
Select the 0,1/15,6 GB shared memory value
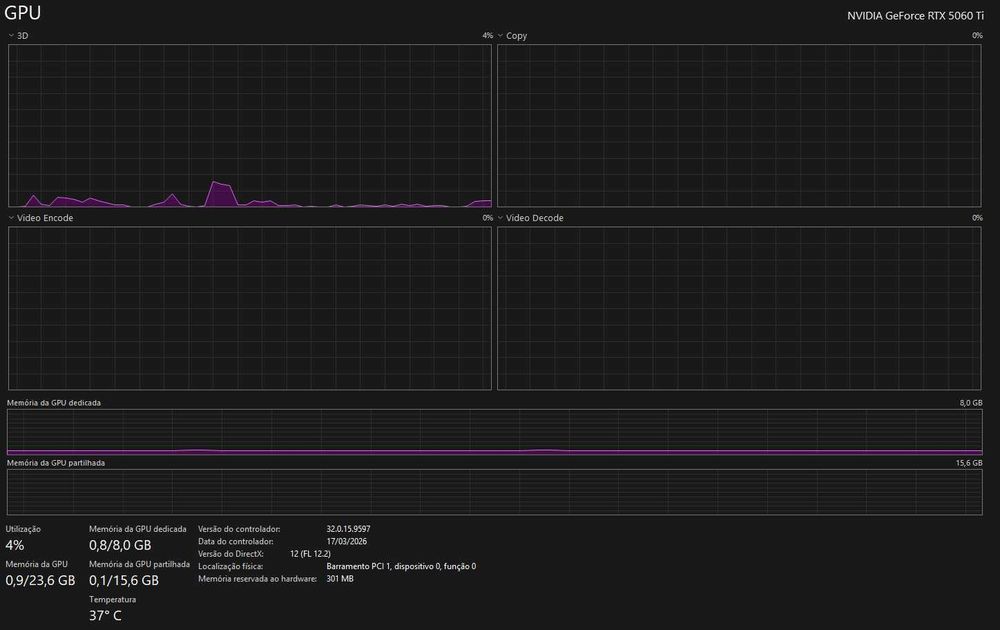pos(124,580)
